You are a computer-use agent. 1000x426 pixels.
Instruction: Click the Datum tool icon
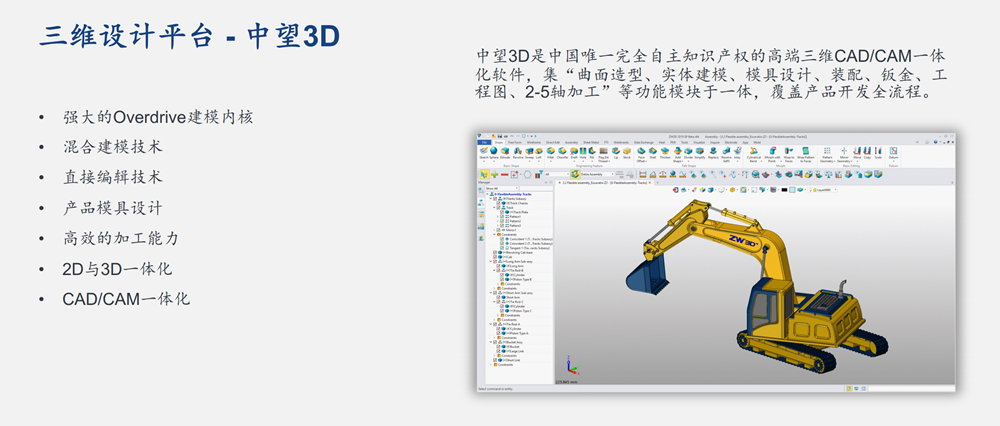pyautogui.click(x=893, y=152)
